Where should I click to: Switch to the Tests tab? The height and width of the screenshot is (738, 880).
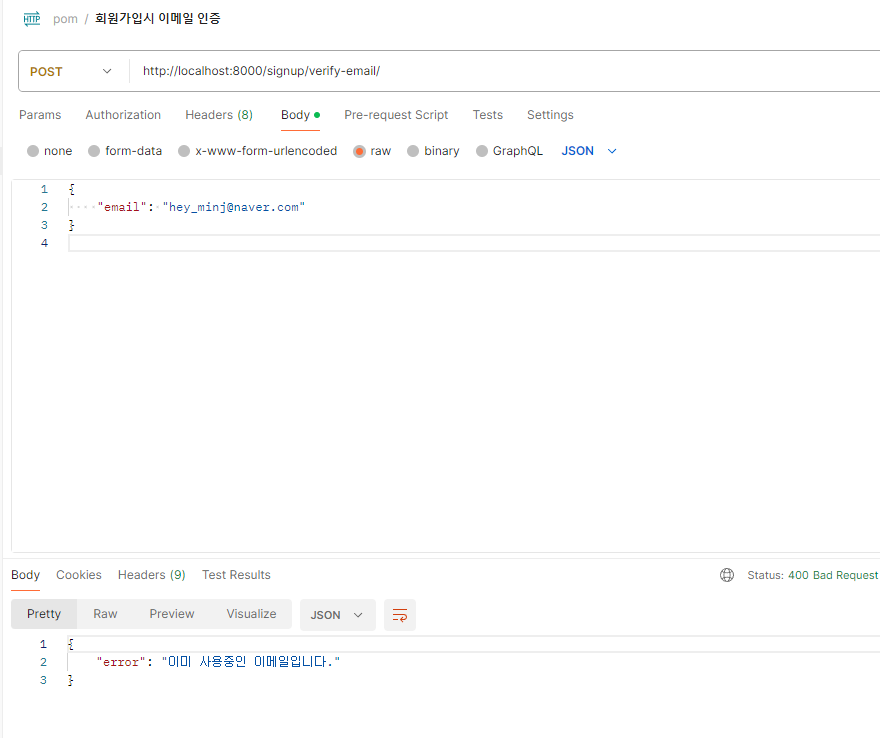(488, 115)
